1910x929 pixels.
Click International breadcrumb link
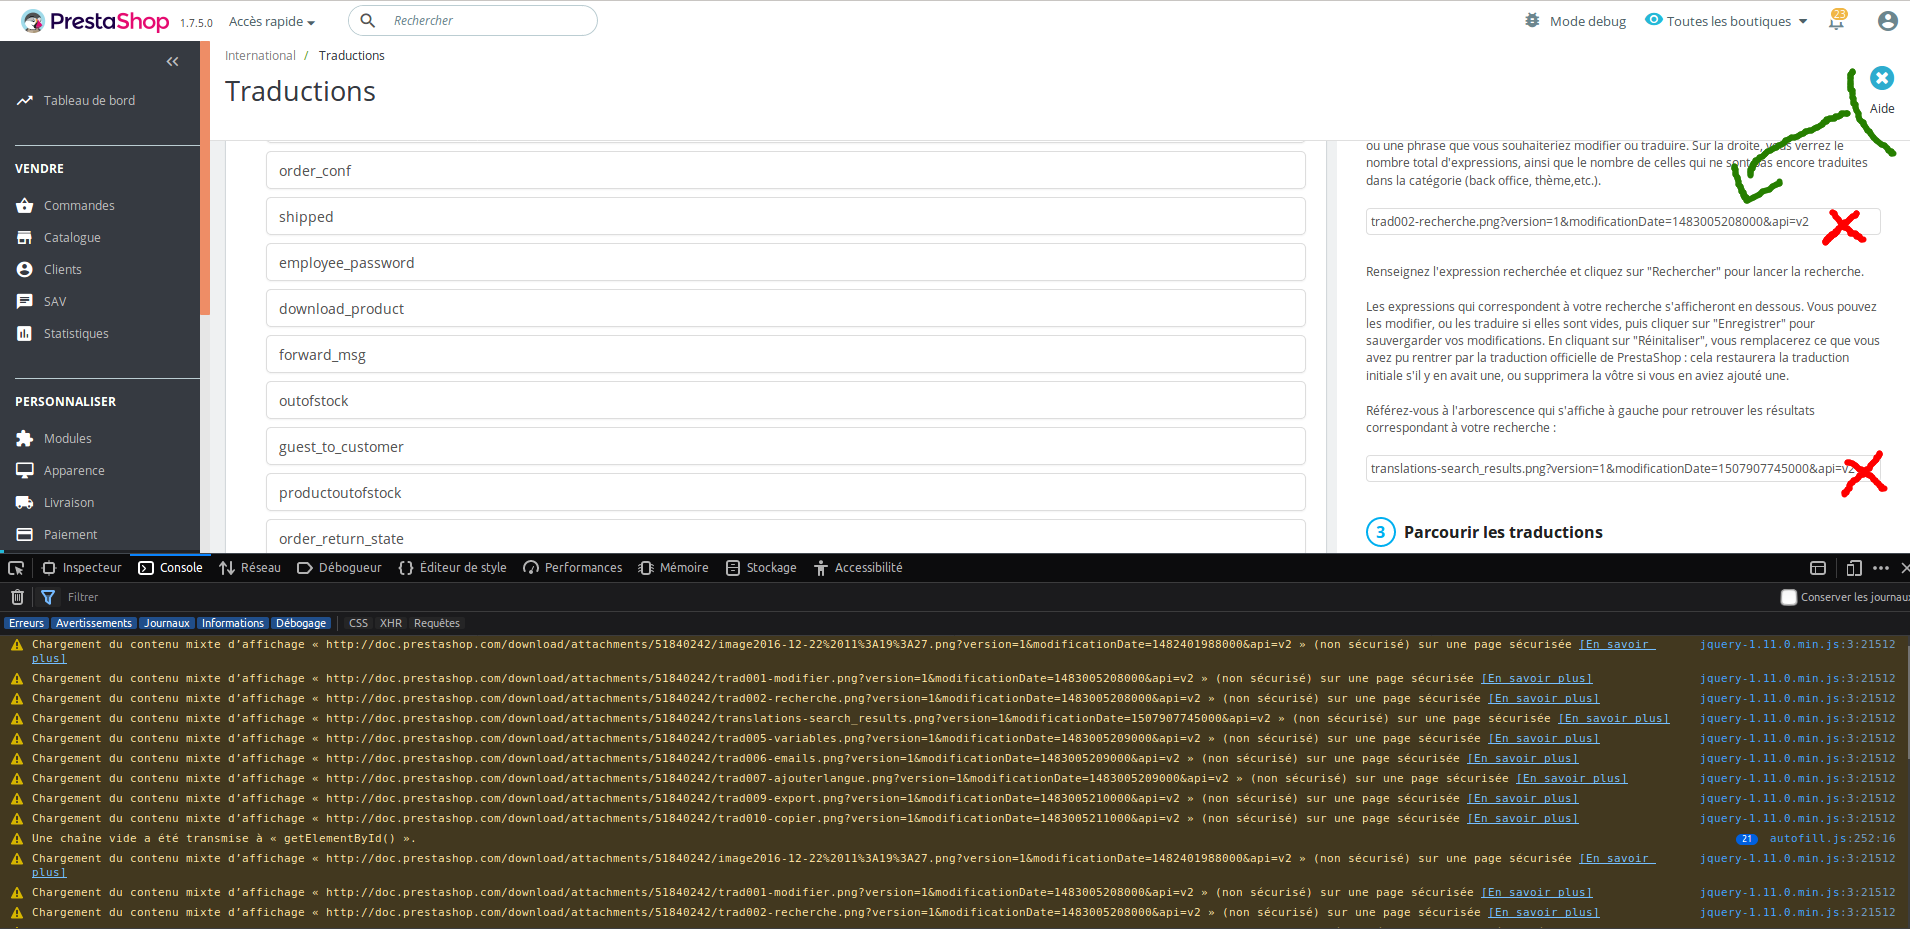(260, 56)
